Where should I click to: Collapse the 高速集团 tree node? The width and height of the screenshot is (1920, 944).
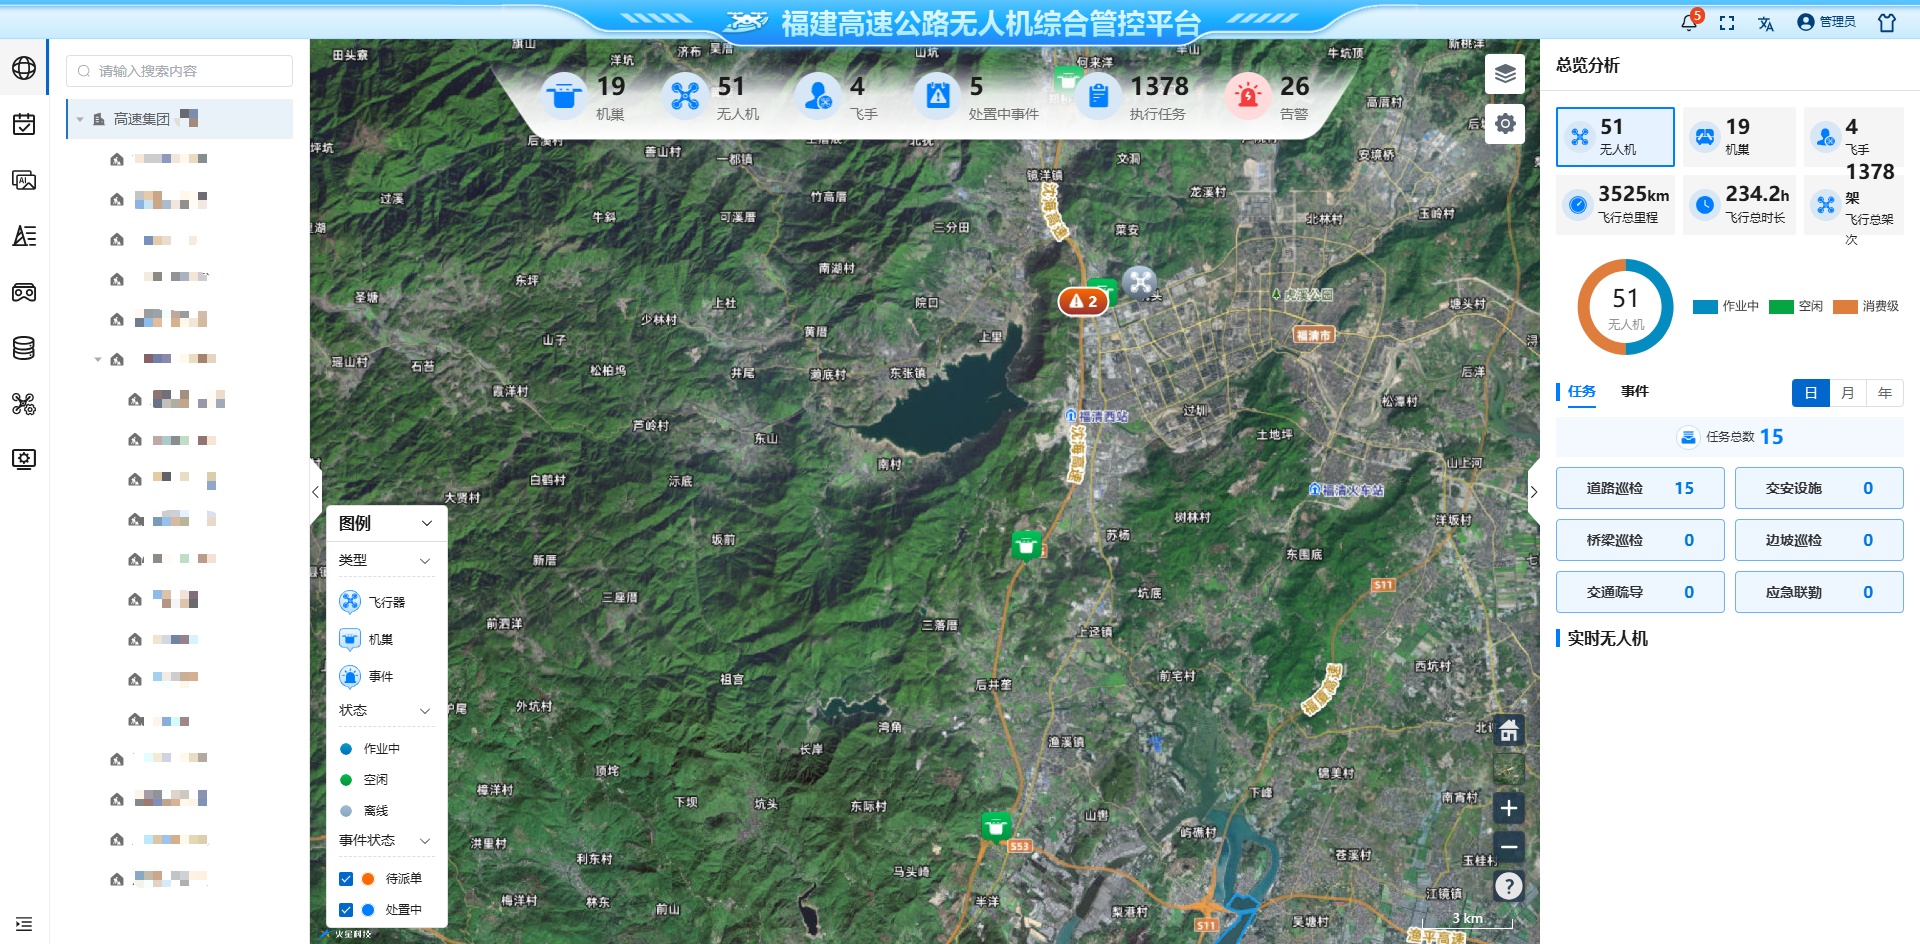click(x=80, y=119)
